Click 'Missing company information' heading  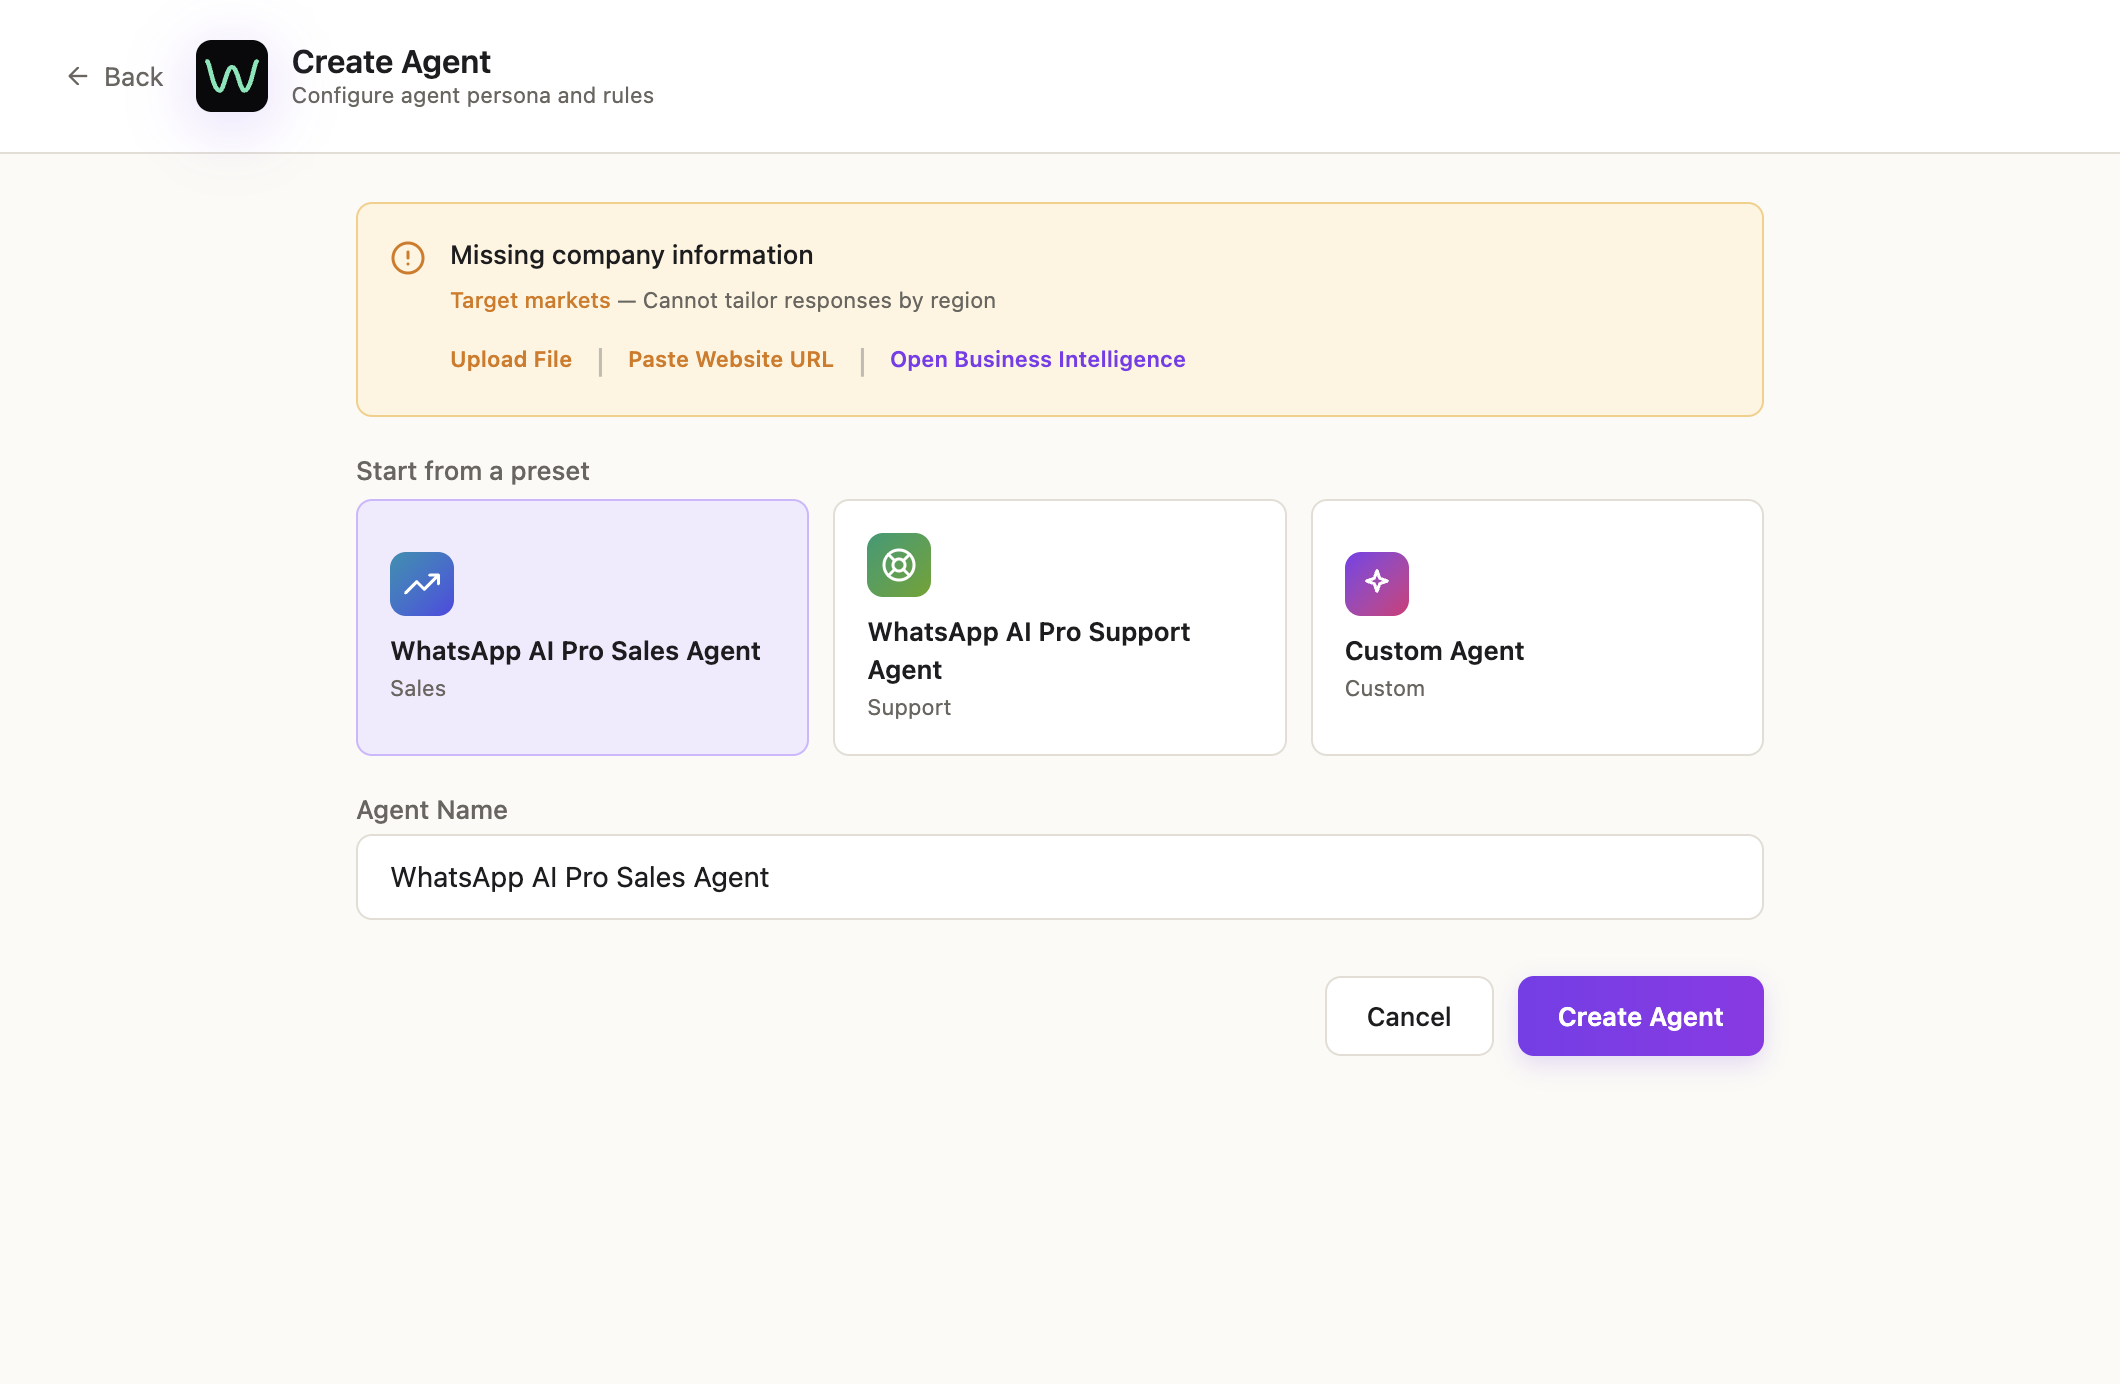pos(632,255)
